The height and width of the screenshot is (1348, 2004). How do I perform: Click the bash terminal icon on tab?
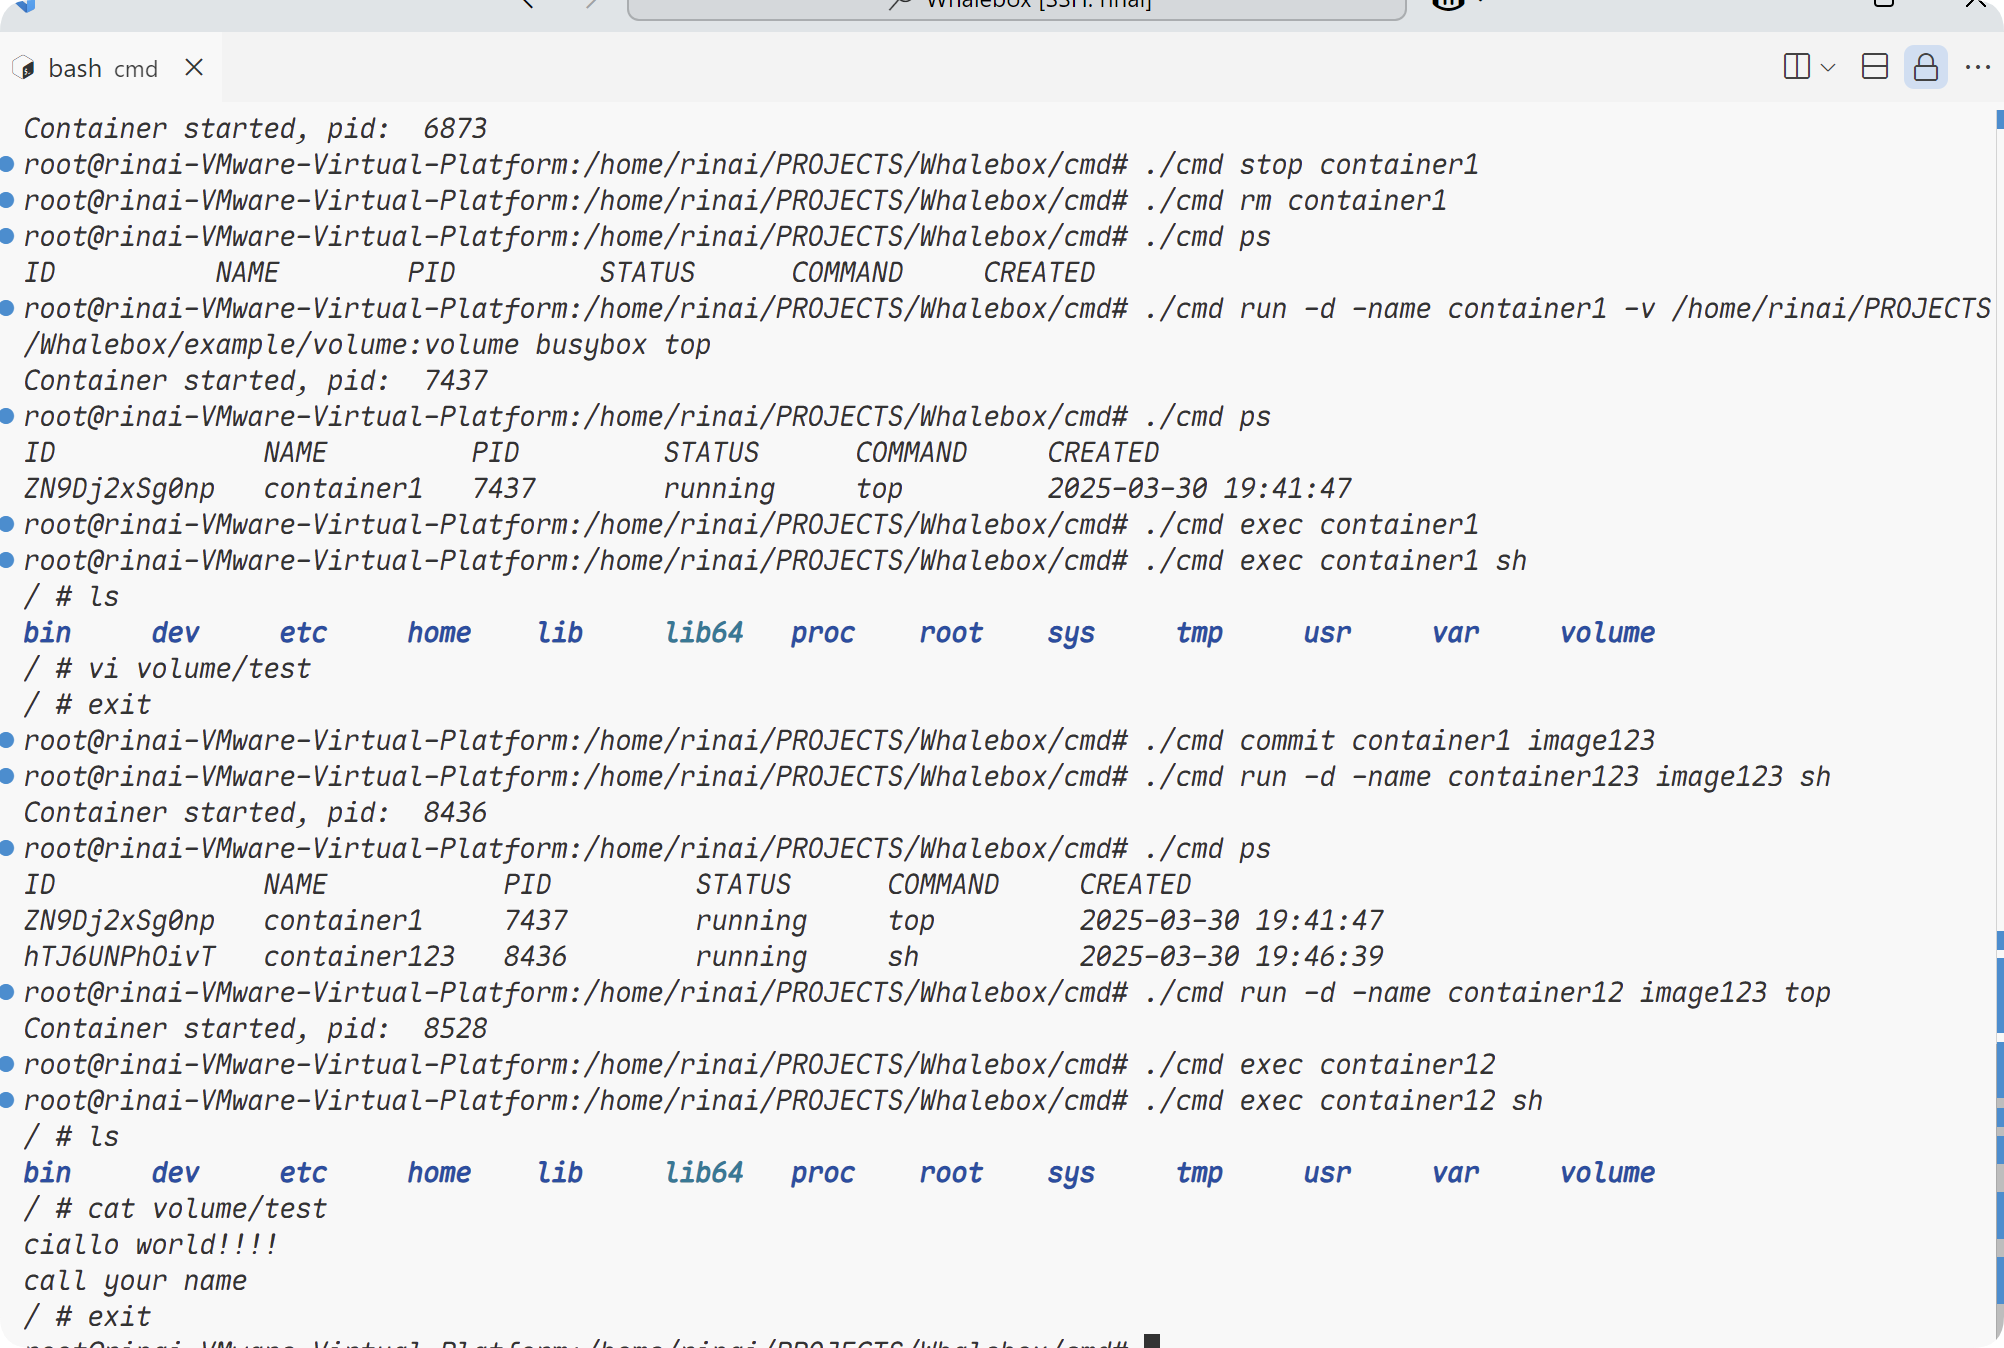pyautogui.click(x=24, y=68)
